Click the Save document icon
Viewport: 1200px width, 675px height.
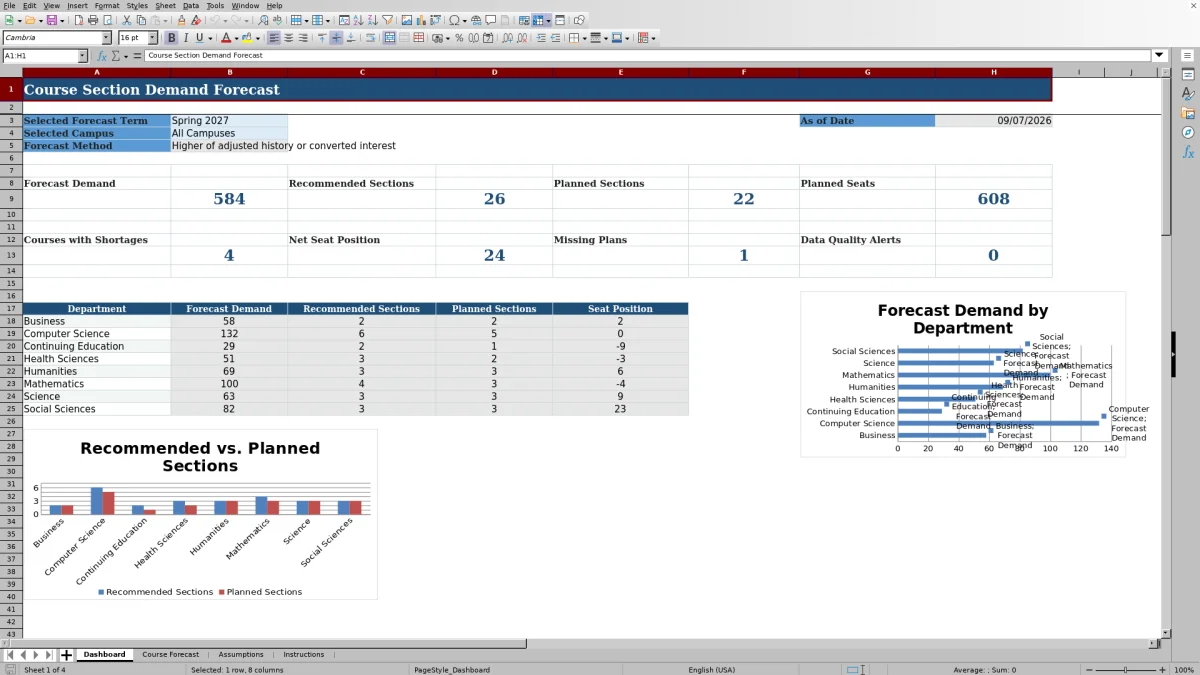(x=50, y=20)
